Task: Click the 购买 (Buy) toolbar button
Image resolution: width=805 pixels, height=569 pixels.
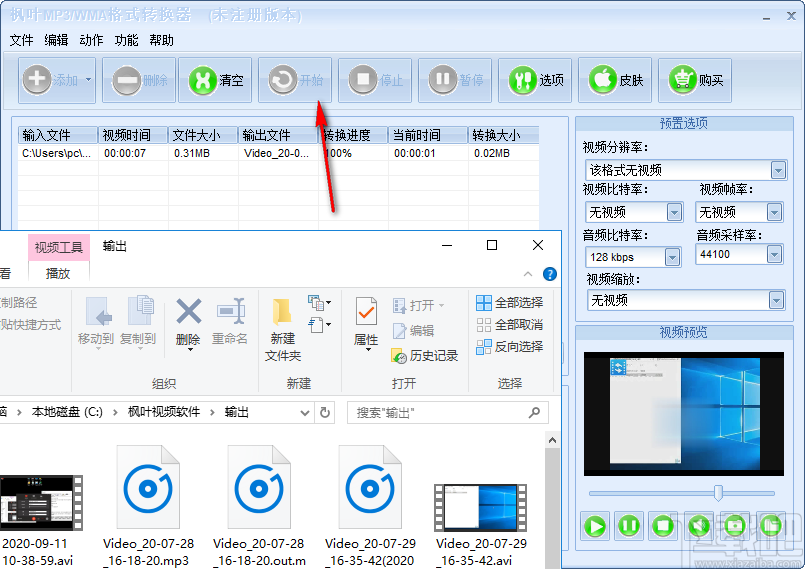Action: (695, 80)
